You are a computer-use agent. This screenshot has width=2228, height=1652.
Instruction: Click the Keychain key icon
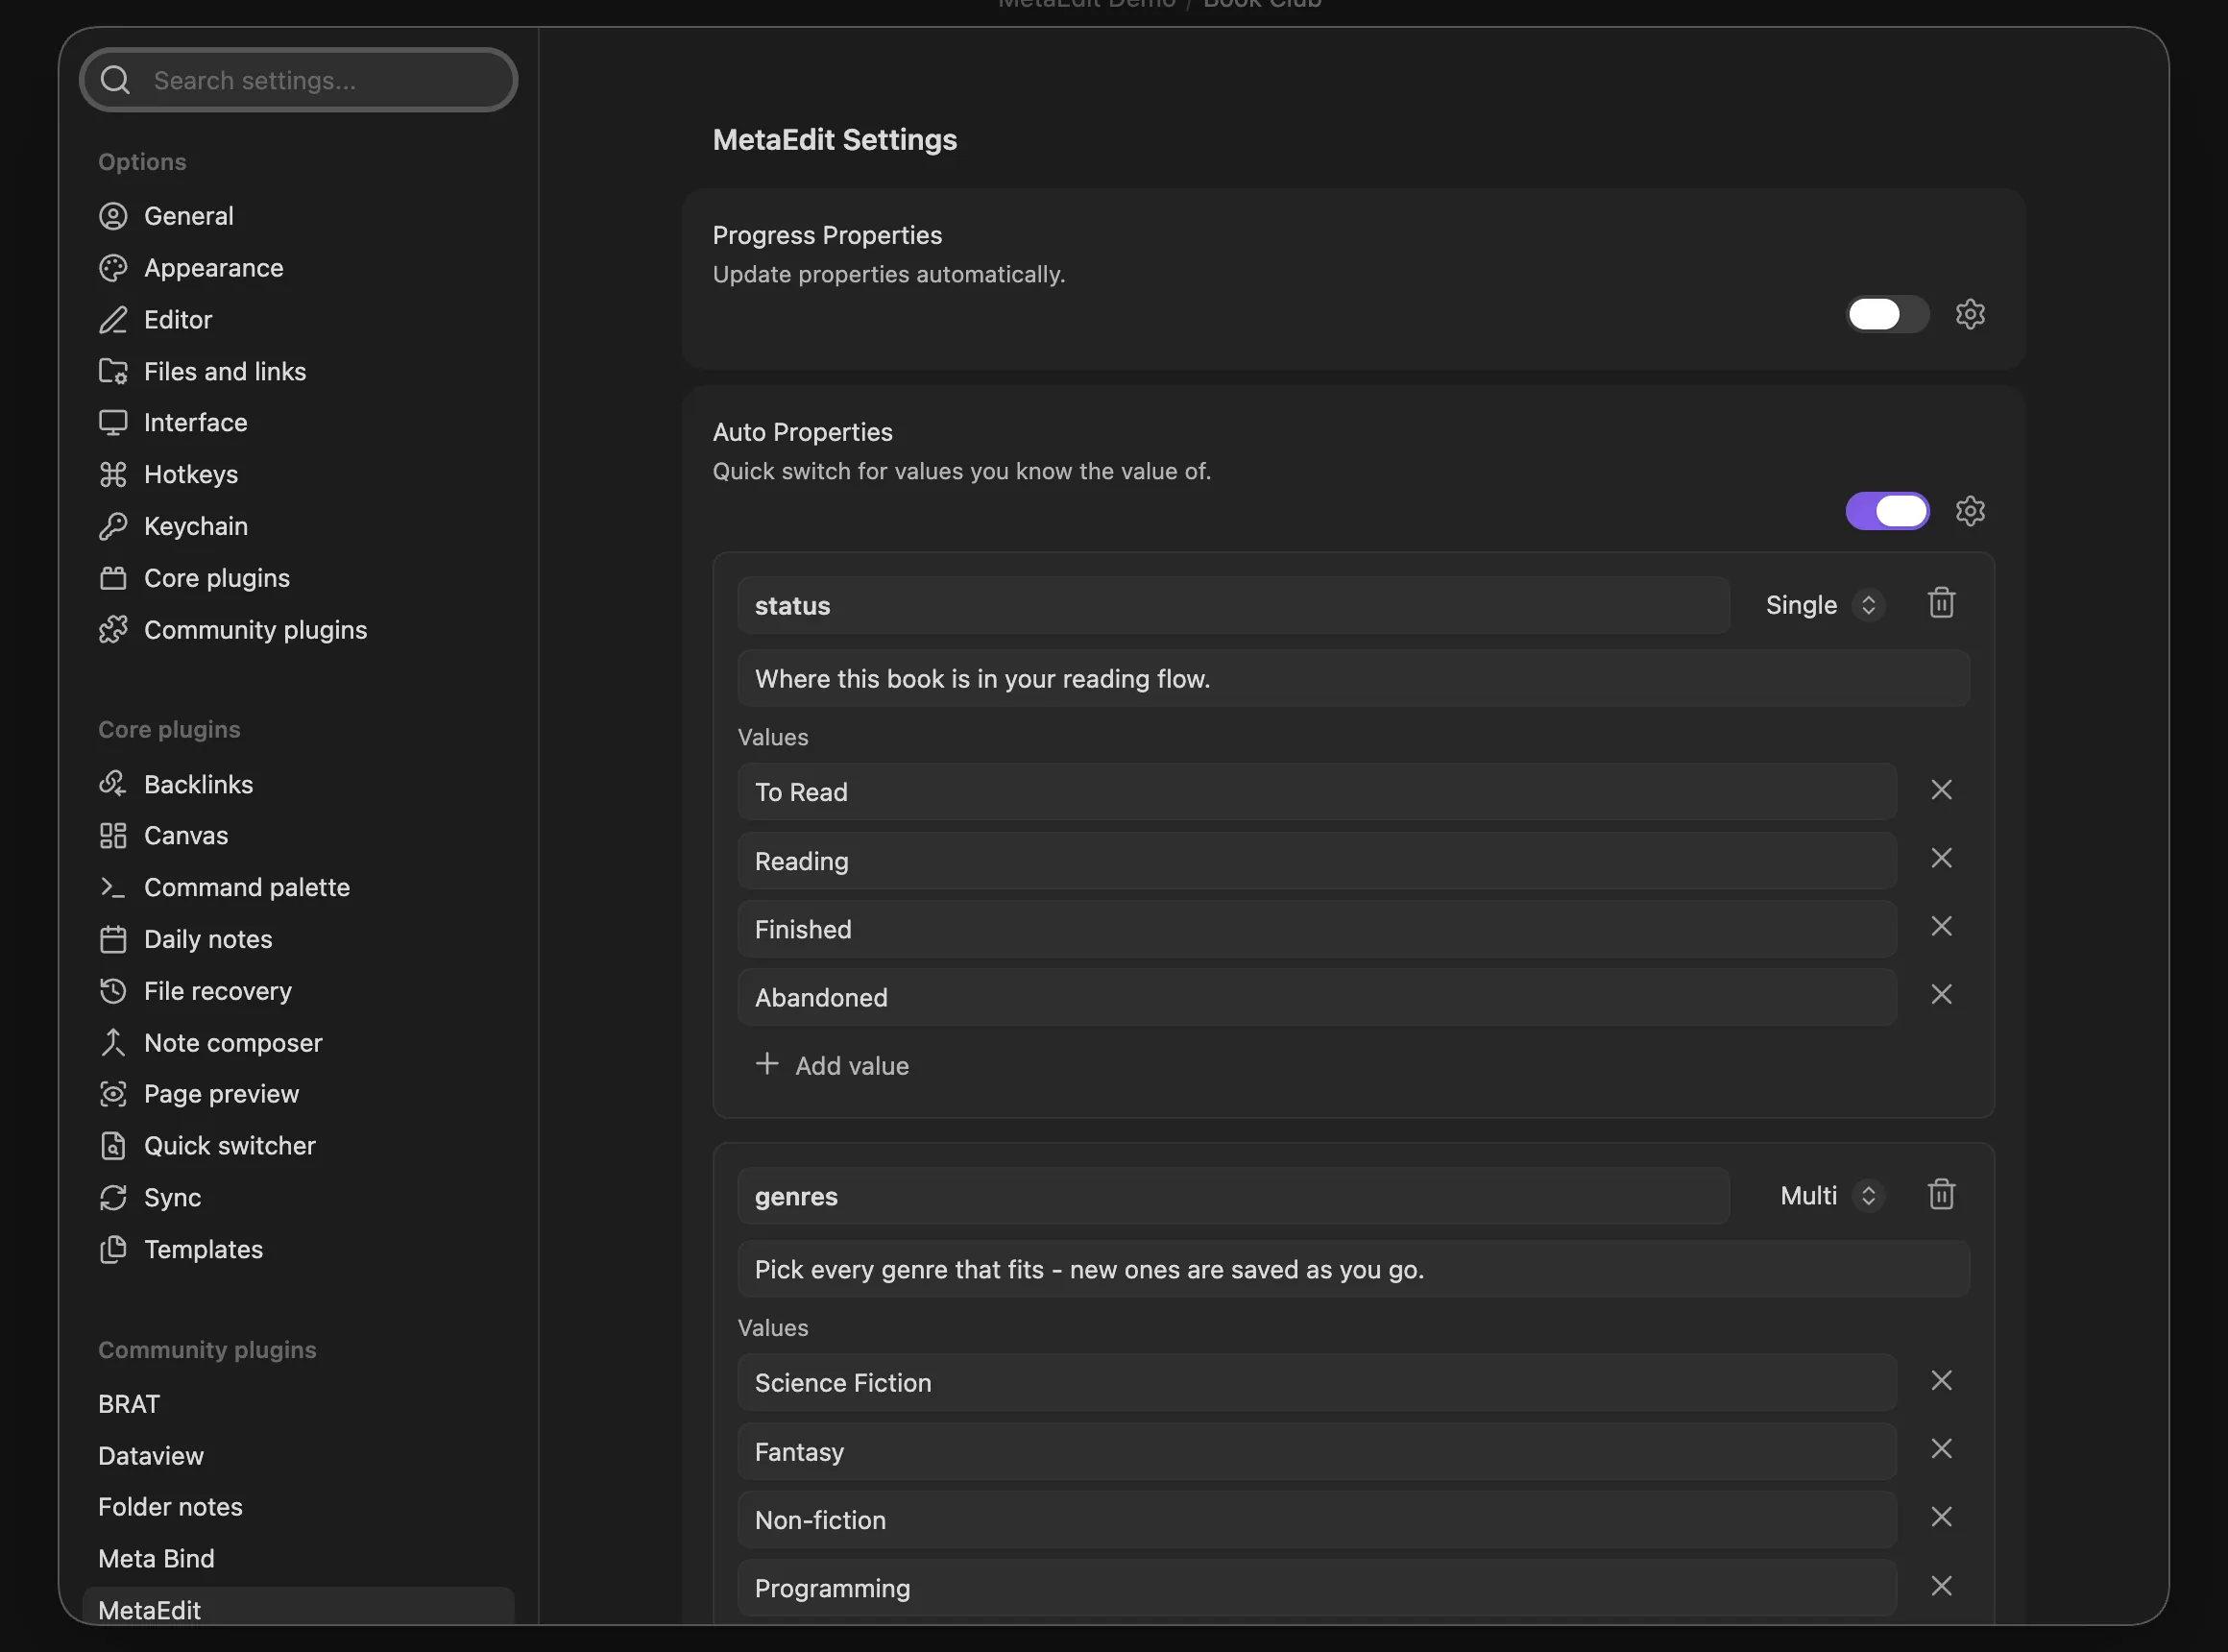(x=113, y=526)
